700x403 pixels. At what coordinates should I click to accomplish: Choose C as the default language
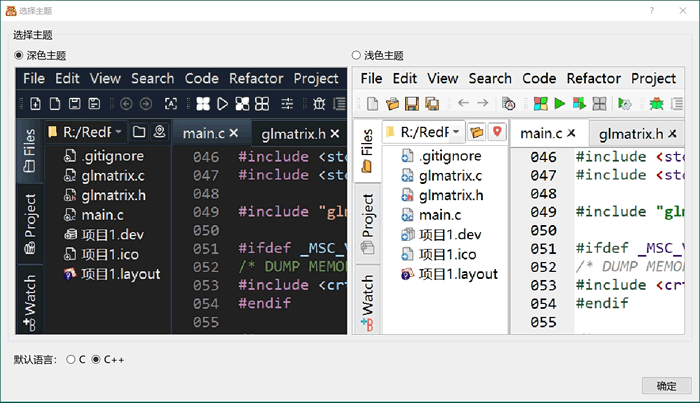tap(71, 359)
